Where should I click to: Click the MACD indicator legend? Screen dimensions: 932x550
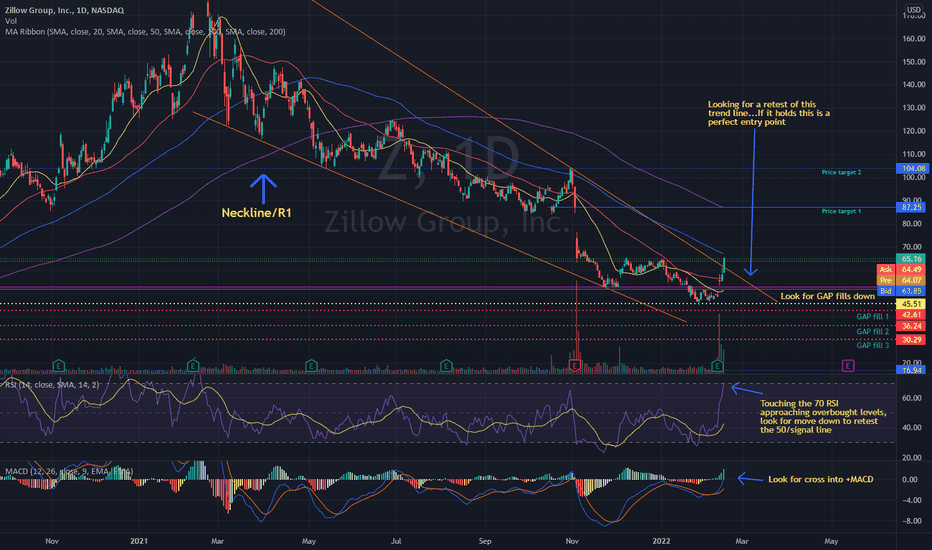(x=69, y=471)
